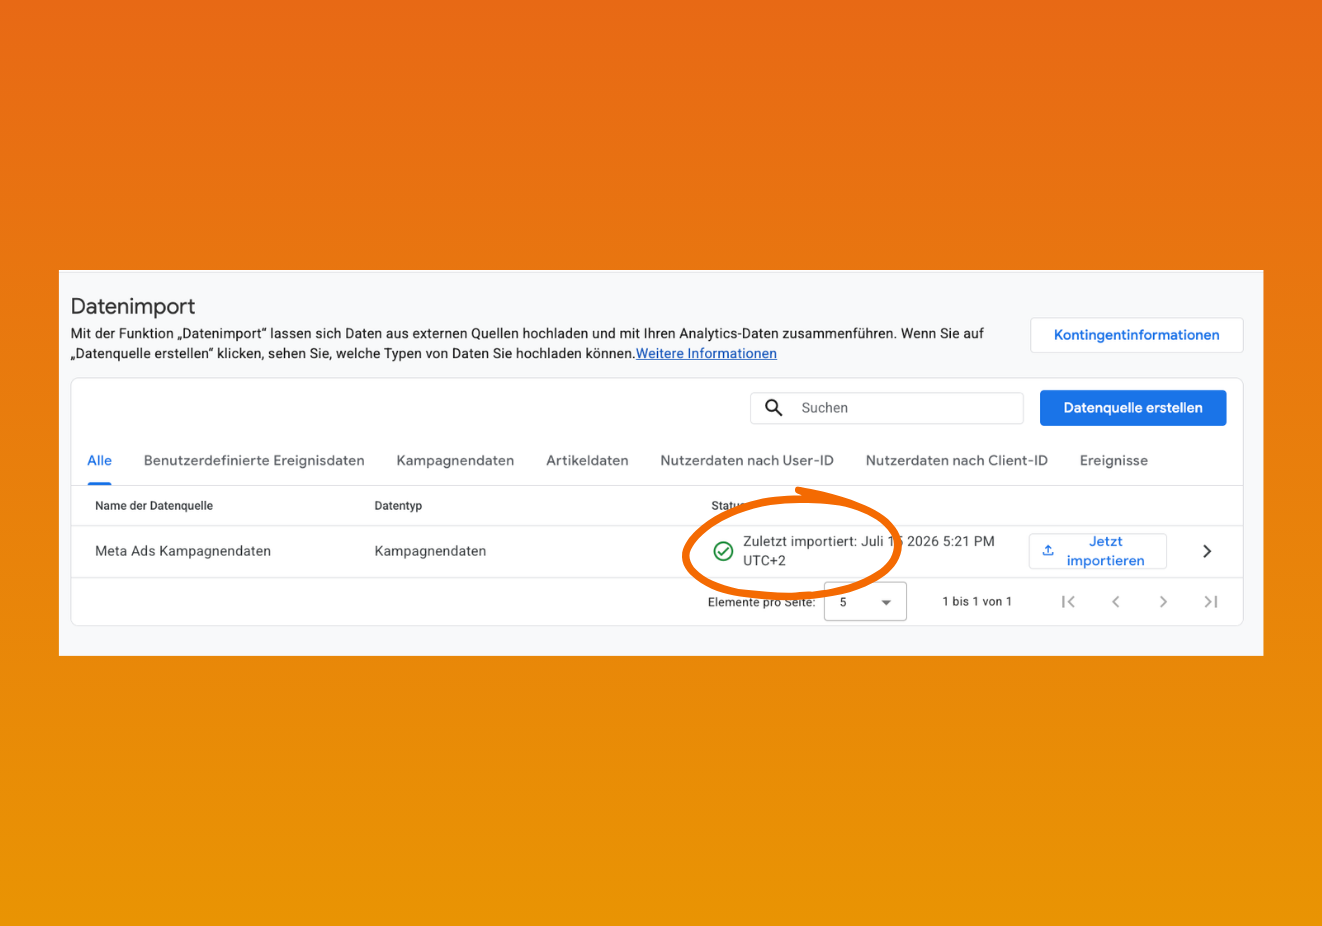Focus the Suchen search field
The height and width of the screenshot is (926, 1322).
(887, 408)
